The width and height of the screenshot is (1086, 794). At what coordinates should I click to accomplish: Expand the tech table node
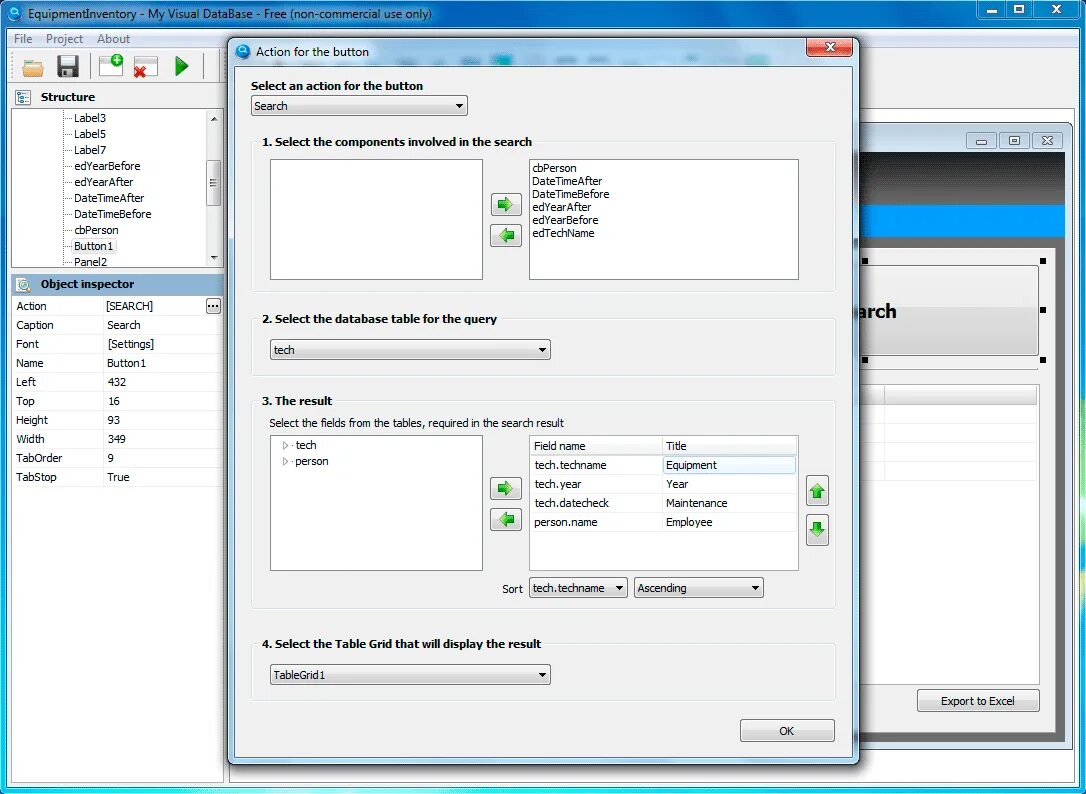(x=285, y=445)
